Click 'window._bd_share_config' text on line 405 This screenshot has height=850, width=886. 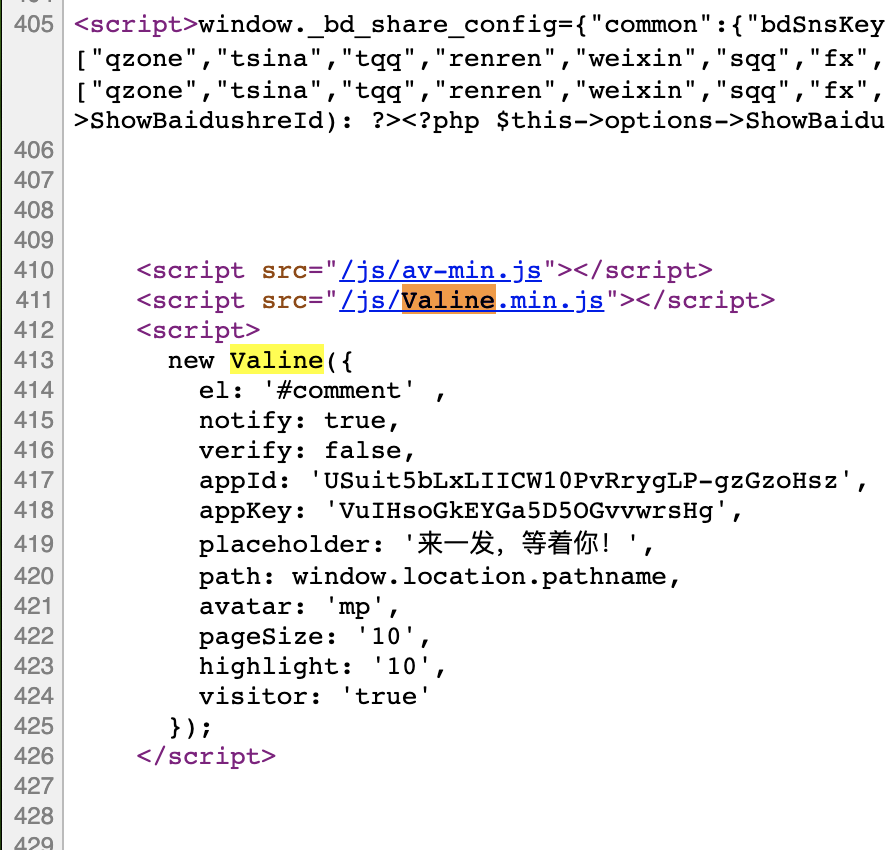378,25
